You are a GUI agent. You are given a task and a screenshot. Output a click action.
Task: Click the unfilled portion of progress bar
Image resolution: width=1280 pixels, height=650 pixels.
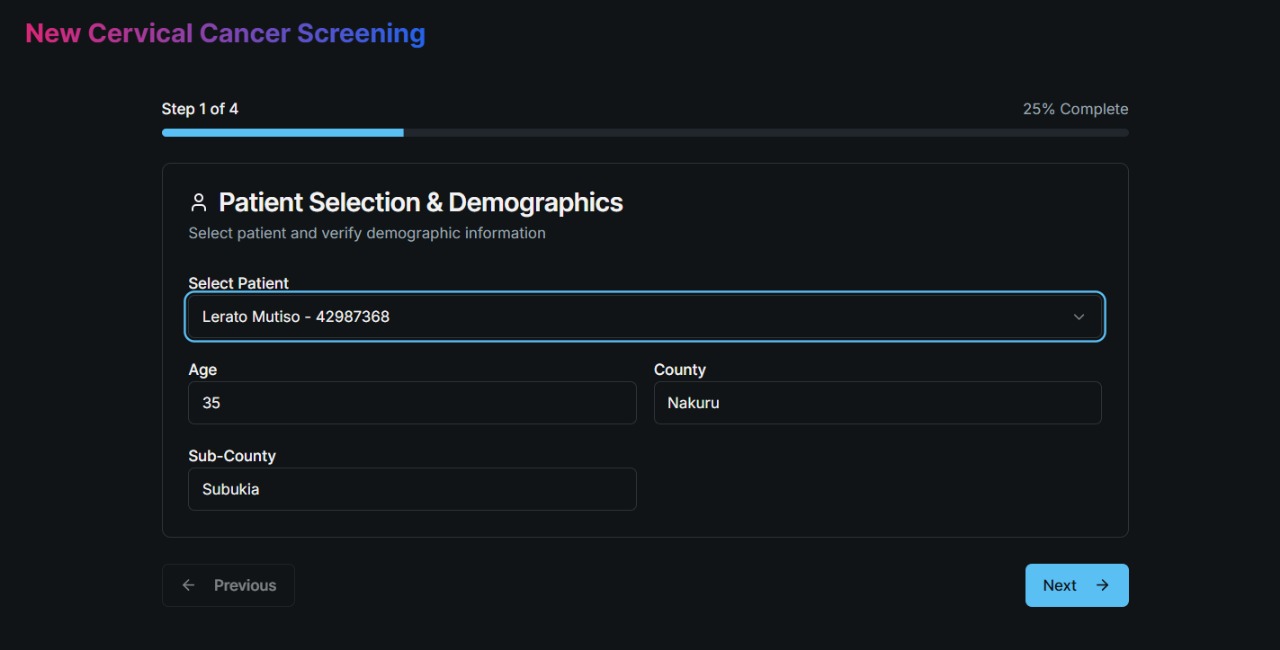tap(765, 132)
